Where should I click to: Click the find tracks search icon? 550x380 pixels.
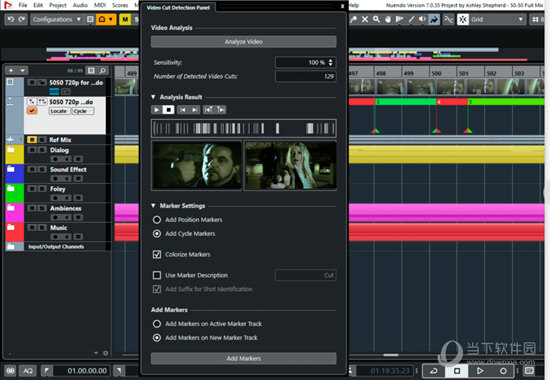coord(103,71)
